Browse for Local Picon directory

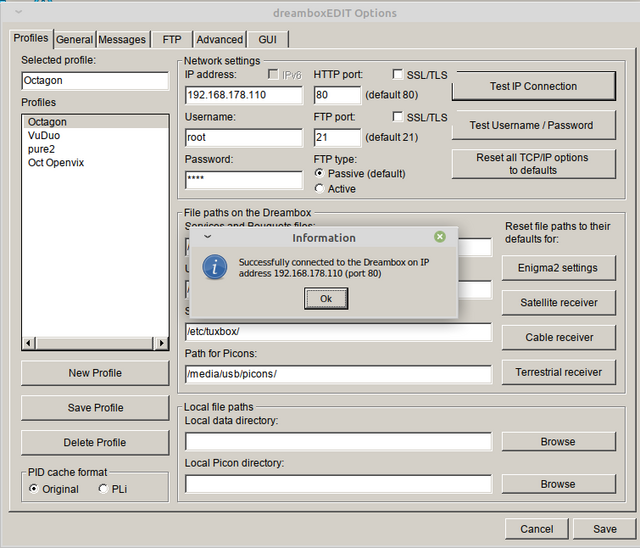coord(558,484)
